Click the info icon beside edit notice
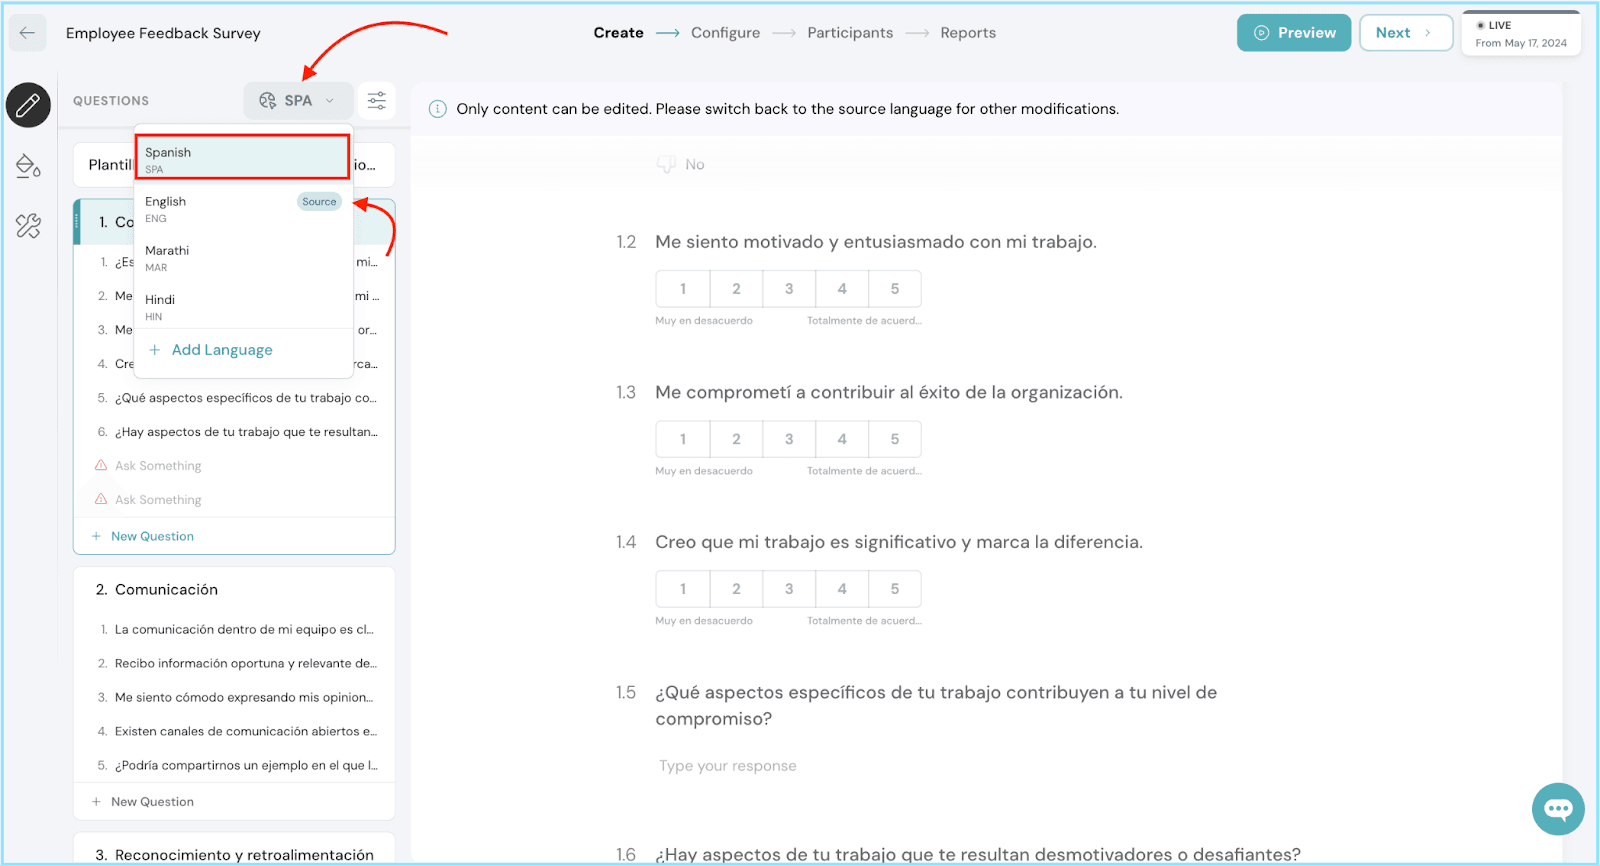 point(437,109)
